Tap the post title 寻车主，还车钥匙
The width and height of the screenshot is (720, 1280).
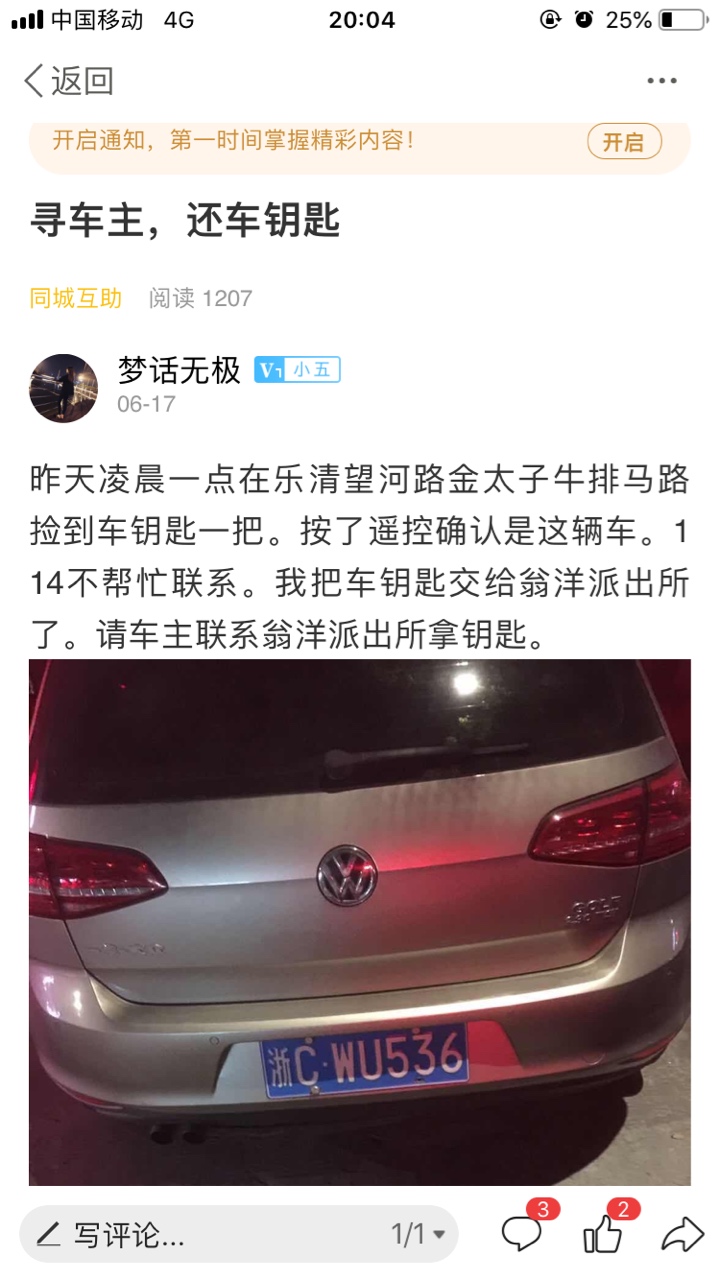pyautogui.click(x=185, y=220)
